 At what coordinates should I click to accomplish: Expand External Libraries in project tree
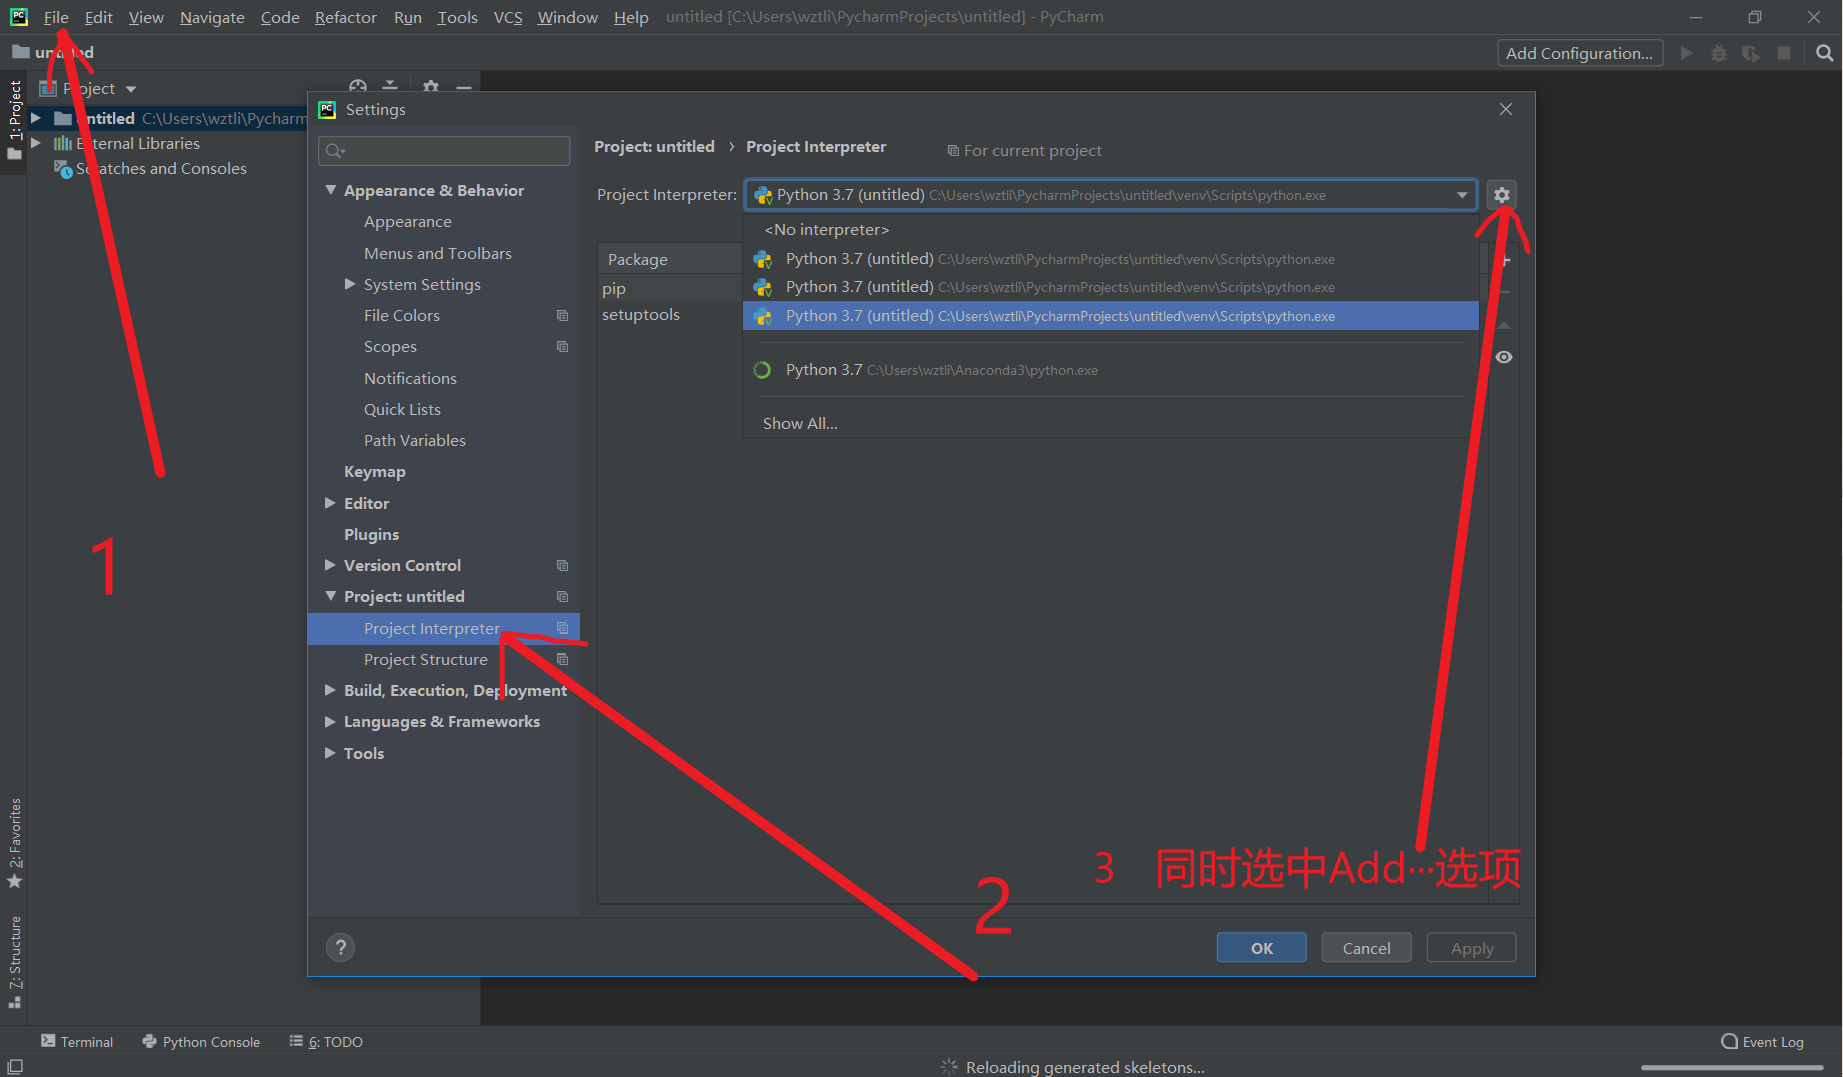[x=36, y=143]
